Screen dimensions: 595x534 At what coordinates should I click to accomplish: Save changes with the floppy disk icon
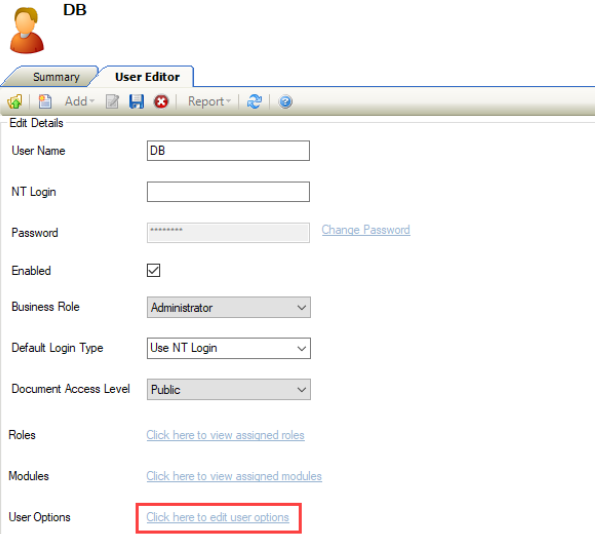(x=137, y=102)
